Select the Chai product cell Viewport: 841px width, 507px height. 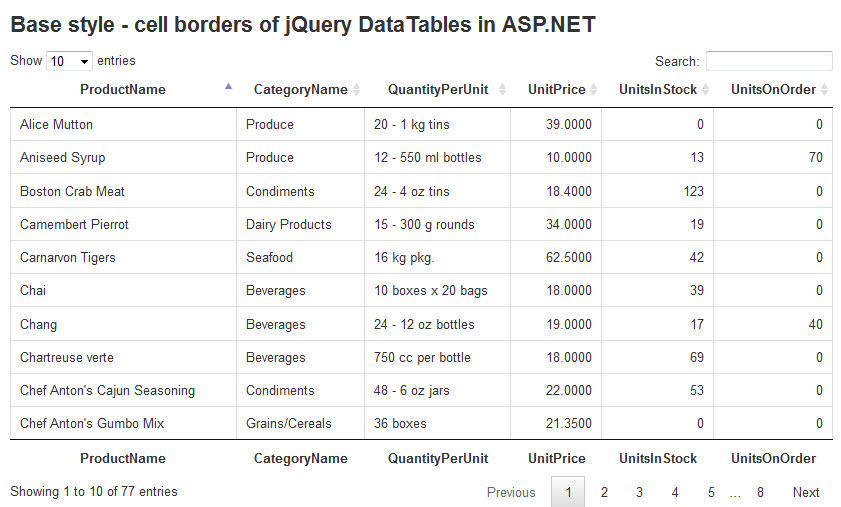[x=123, y=290]
